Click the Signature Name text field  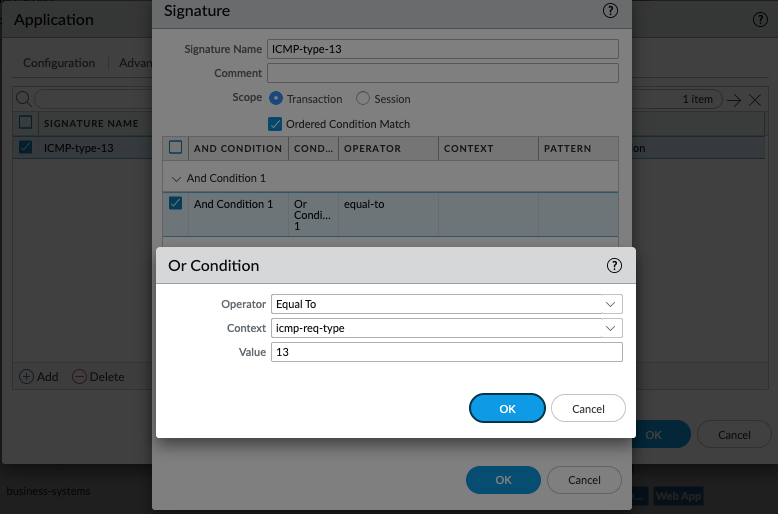(442, 49)
